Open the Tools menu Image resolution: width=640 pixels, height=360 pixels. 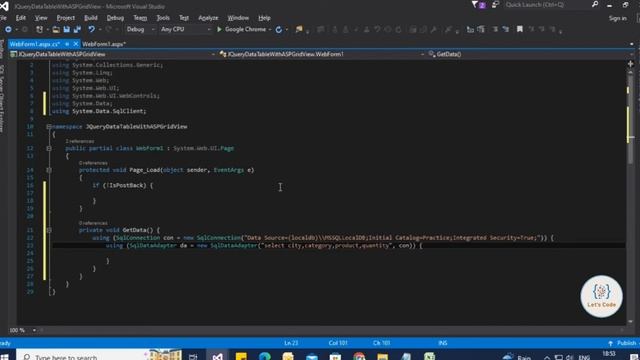(x=163, y=18)
